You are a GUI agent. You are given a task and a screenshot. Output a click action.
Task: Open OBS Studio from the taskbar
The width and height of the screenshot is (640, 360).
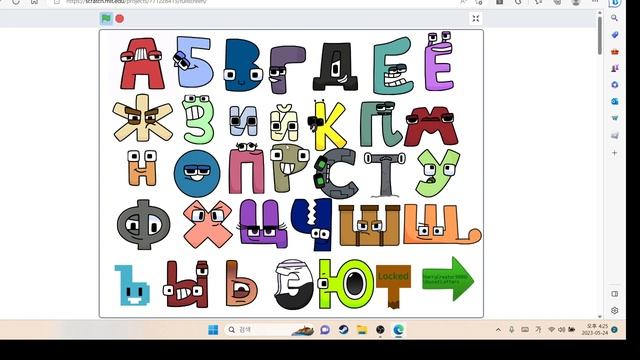[x=380, y=330]
